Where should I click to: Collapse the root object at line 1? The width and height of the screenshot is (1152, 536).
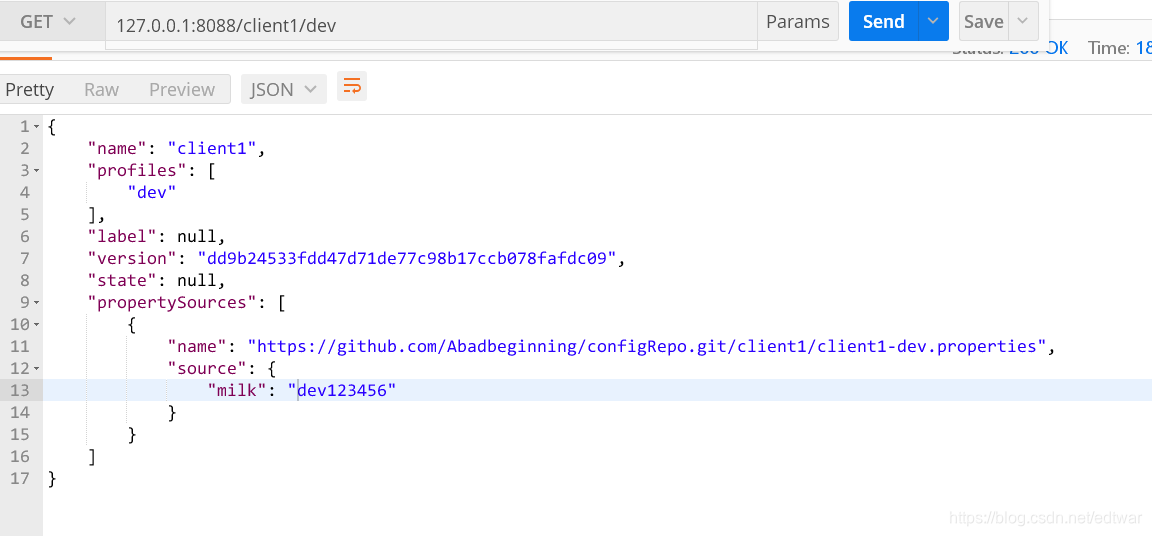(37, 127)
